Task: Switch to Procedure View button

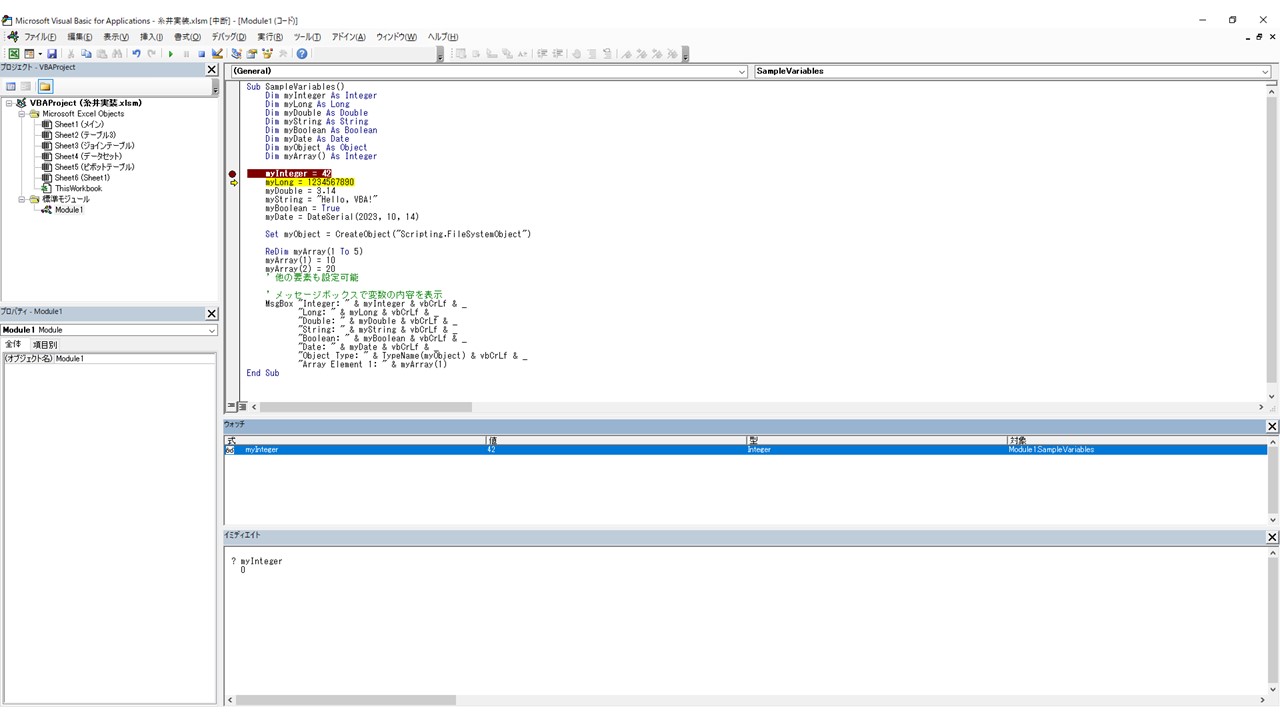Action: [x=231, y=407]
